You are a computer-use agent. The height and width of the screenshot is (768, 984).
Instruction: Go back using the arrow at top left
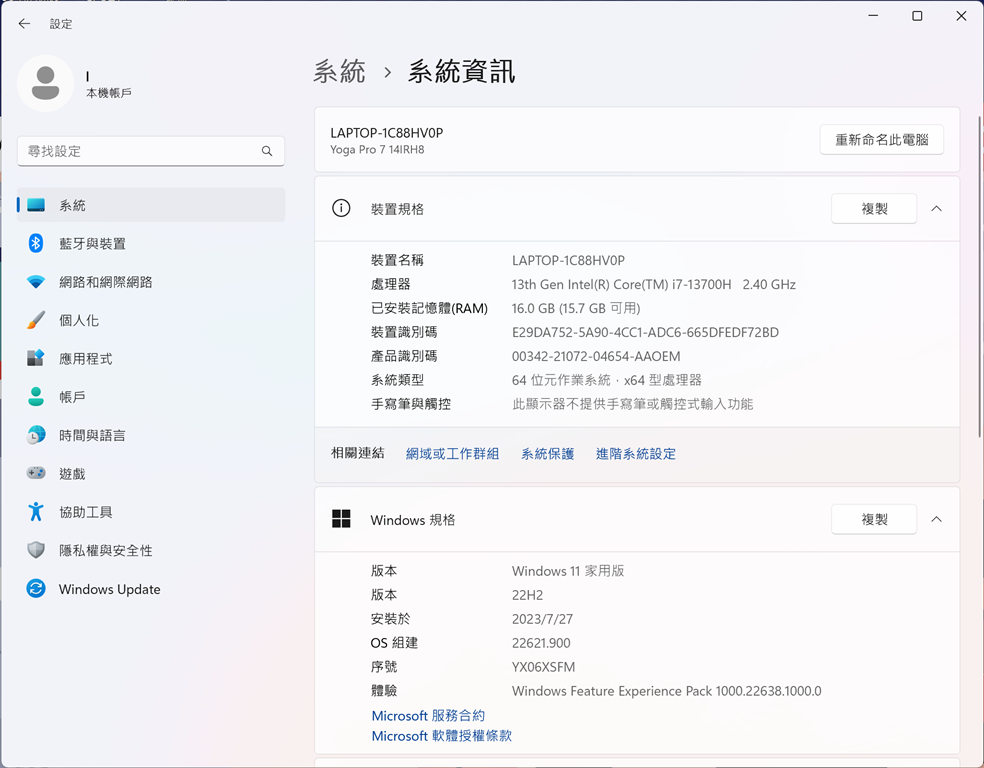pos(24,23)
